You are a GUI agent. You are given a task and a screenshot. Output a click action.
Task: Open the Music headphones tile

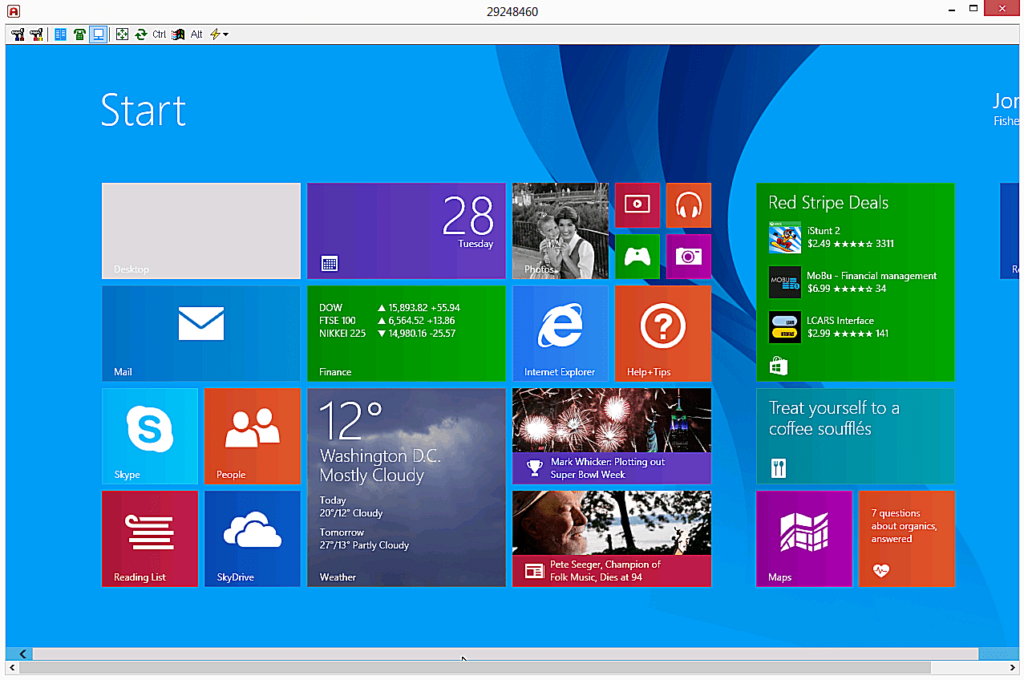pyautogui.click(x=688, y=205)
